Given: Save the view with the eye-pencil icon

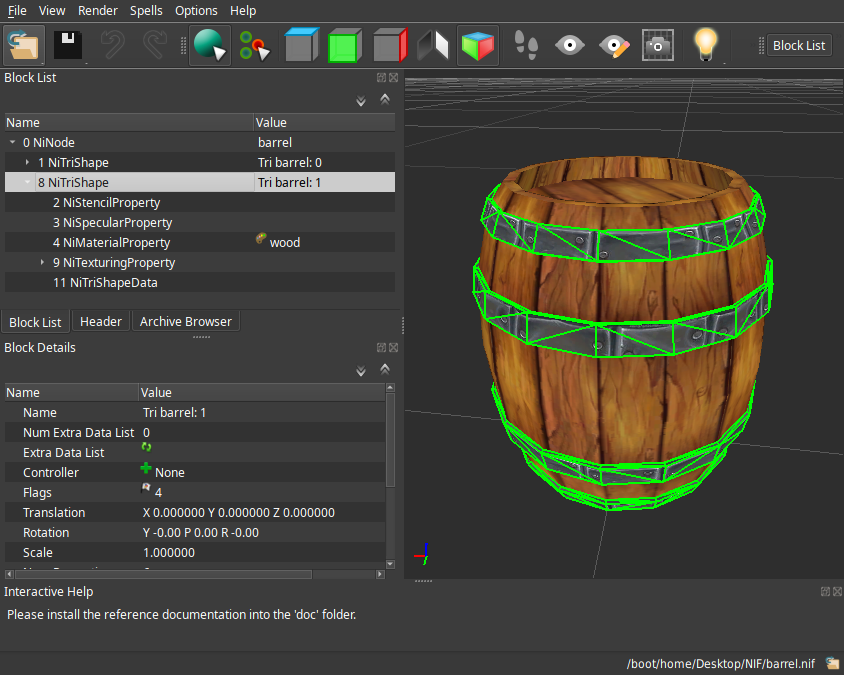Looking at the screenshot, I should pos(614,45).
